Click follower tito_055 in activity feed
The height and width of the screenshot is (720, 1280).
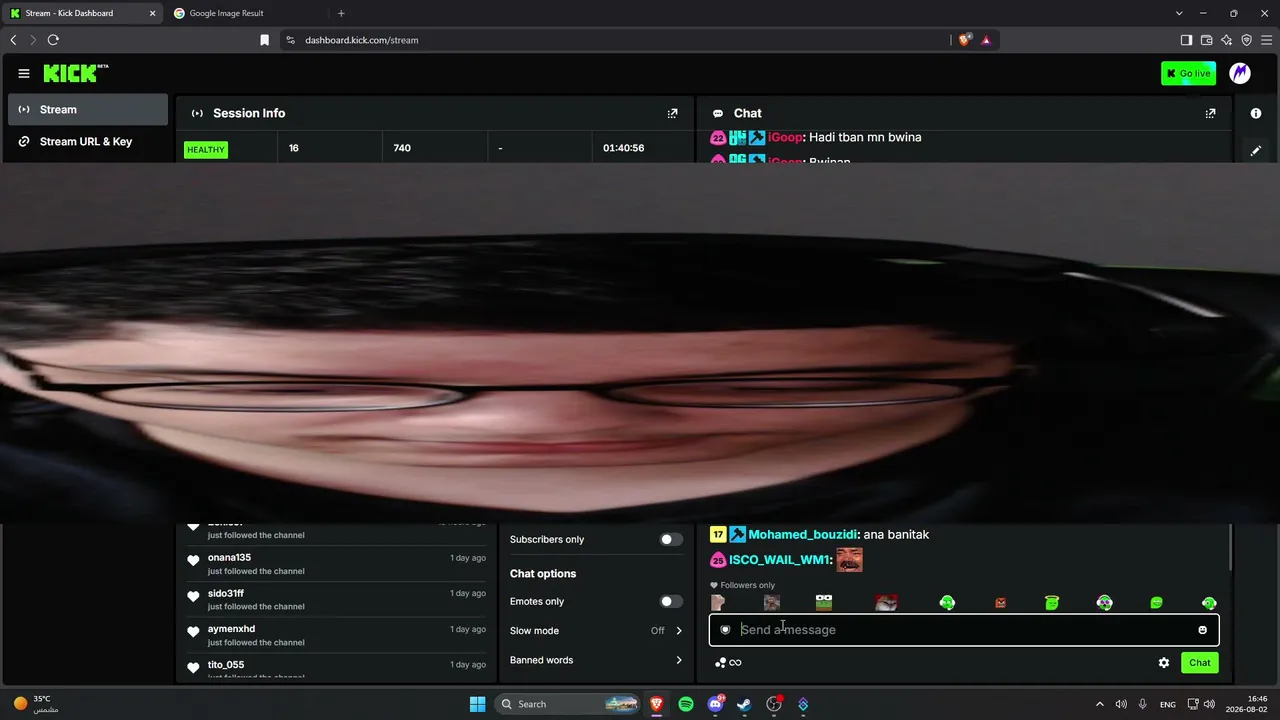[x=226, y=665]
